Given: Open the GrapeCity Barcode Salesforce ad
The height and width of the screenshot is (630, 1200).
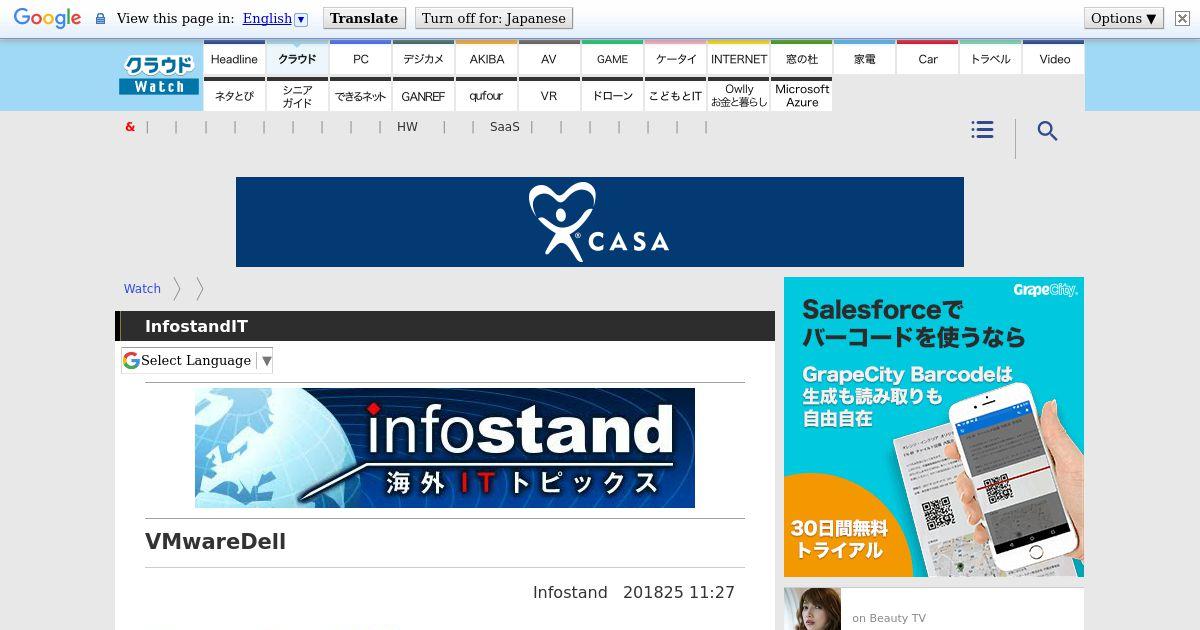Looking at the screenshot, I should coord(934,427).
